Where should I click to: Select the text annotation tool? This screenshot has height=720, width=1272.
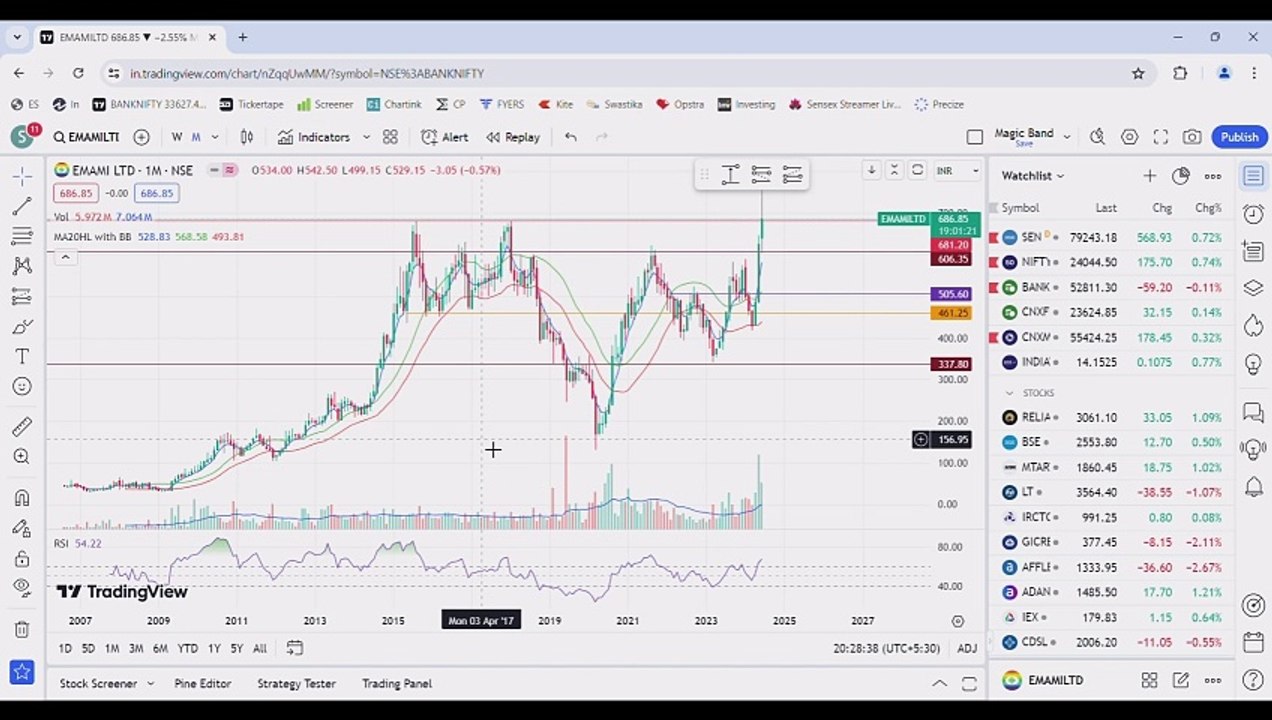[21, 357]
